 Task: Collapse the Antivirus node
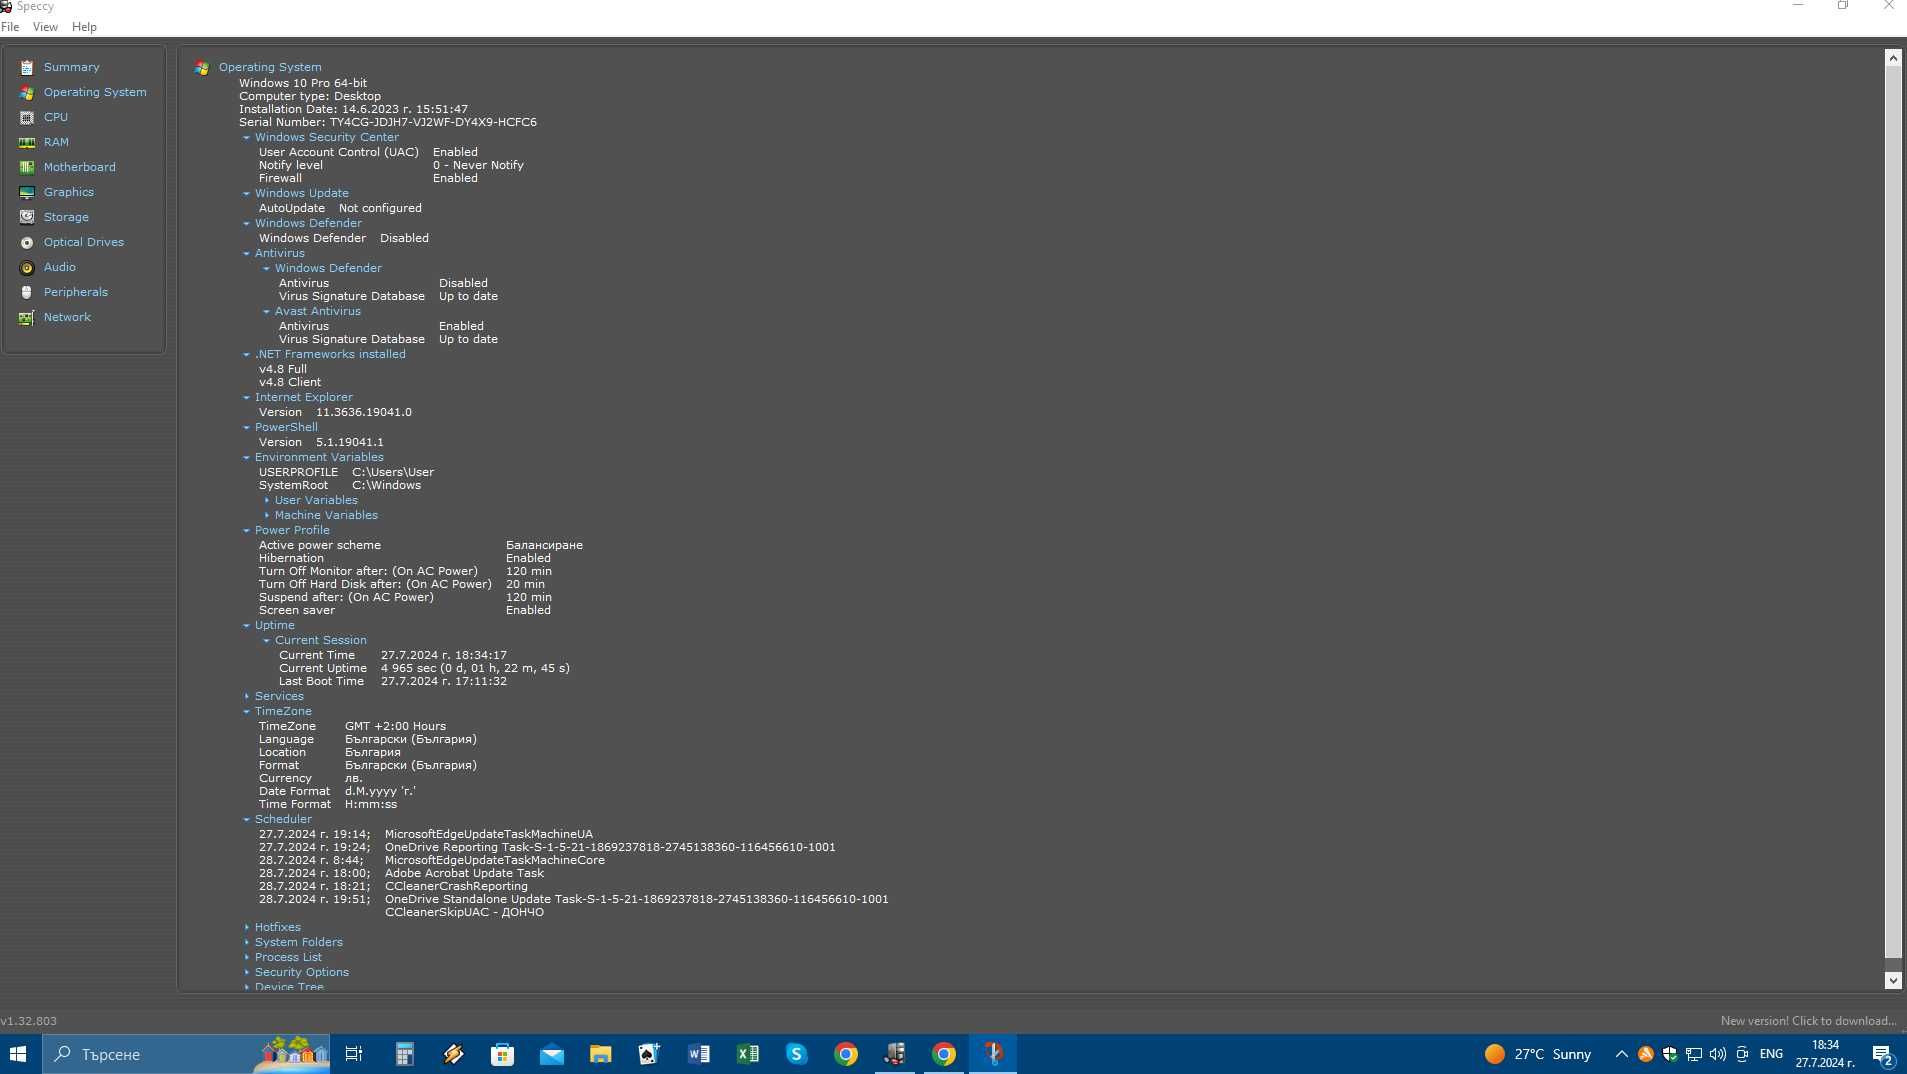[246, 254]
